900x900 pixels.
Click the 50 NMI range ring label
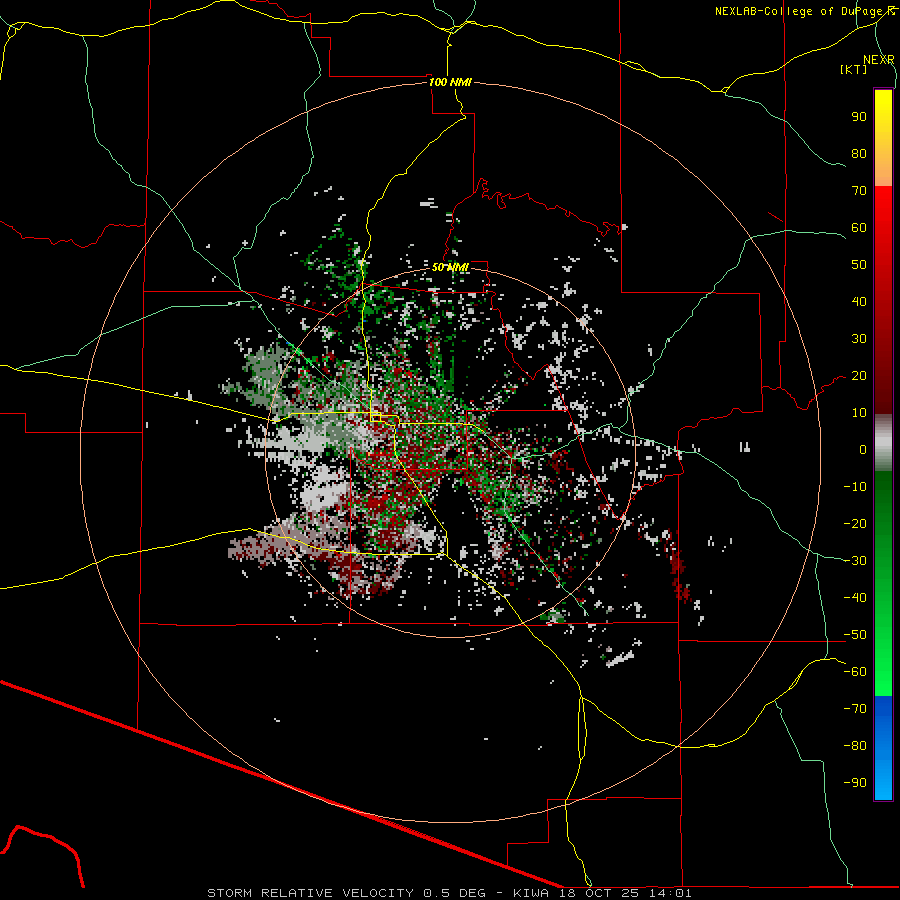450,267
